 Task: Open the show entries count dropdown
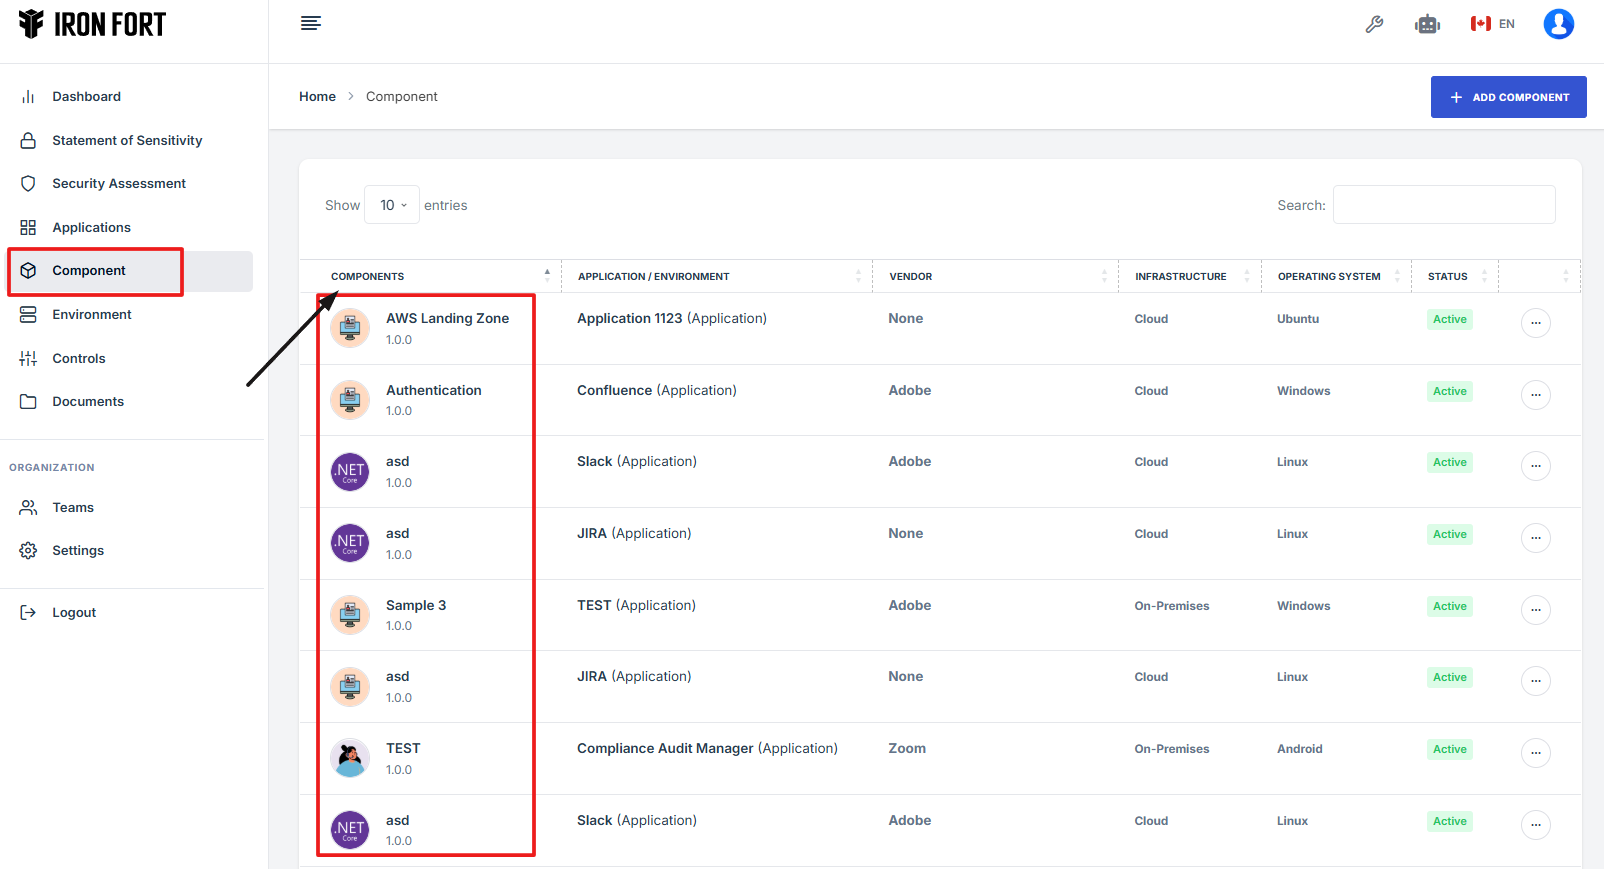[x=392, y=205]
